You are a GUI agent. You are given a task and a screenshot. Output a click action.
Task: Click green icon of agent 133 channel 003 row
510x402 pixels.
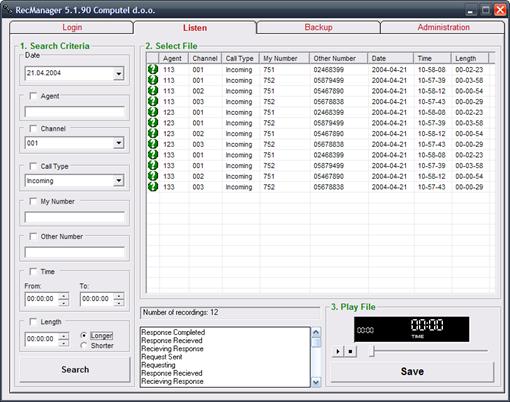(x=153, y=187)
